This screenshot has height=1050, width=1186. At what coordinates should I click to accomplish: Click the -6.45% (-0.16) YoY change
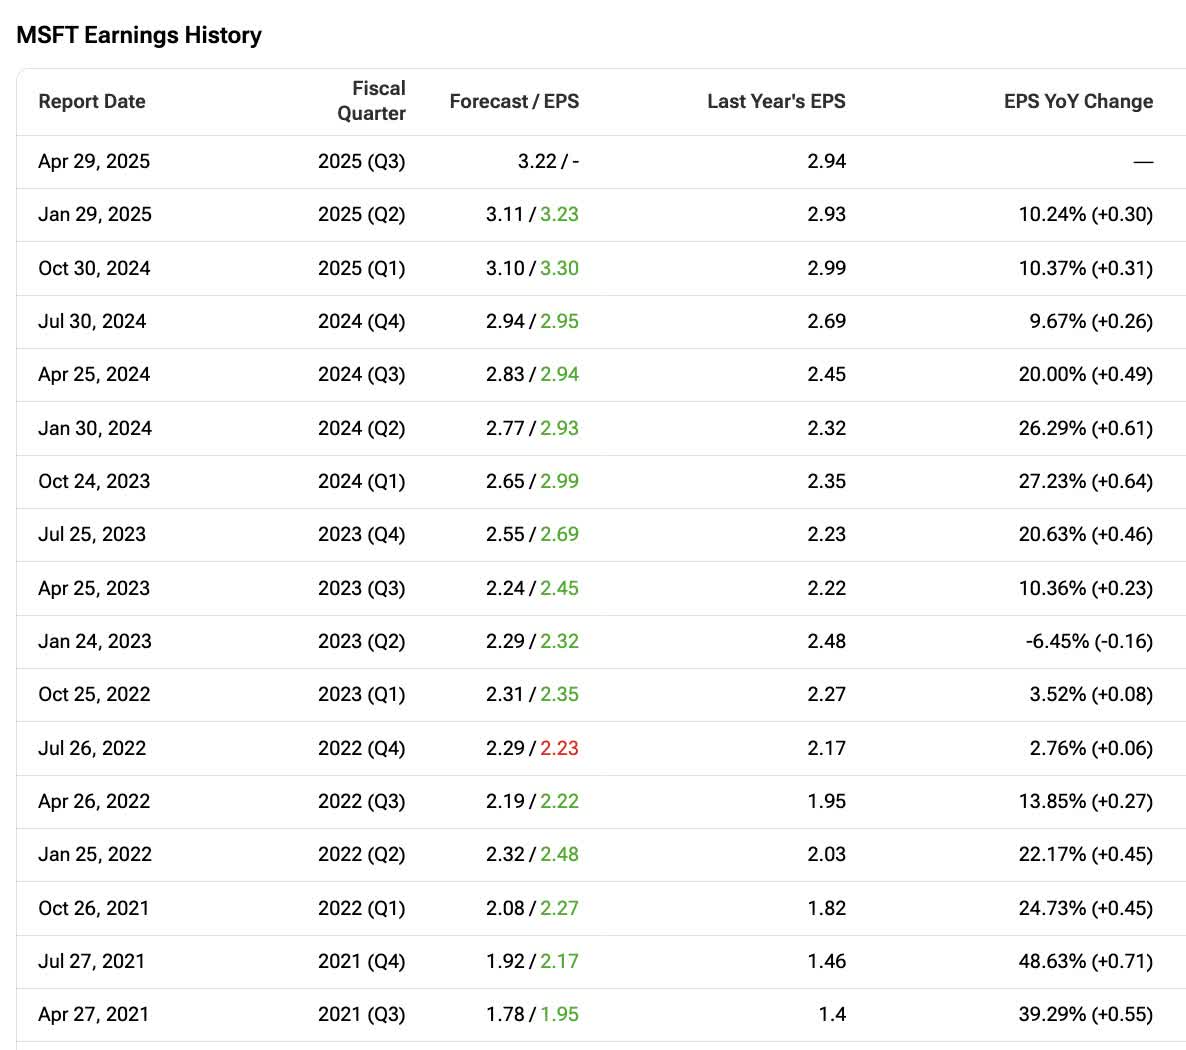1089,641
